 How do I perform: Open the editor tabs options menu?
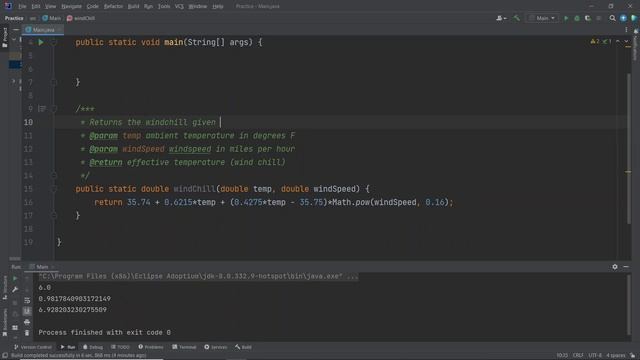(x=626, y=30)
